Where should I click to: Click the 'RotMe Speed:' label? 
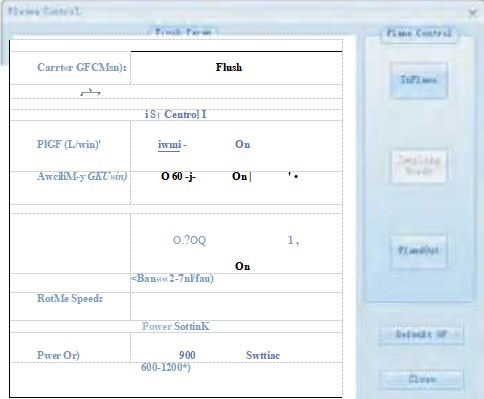pos(70,298)
